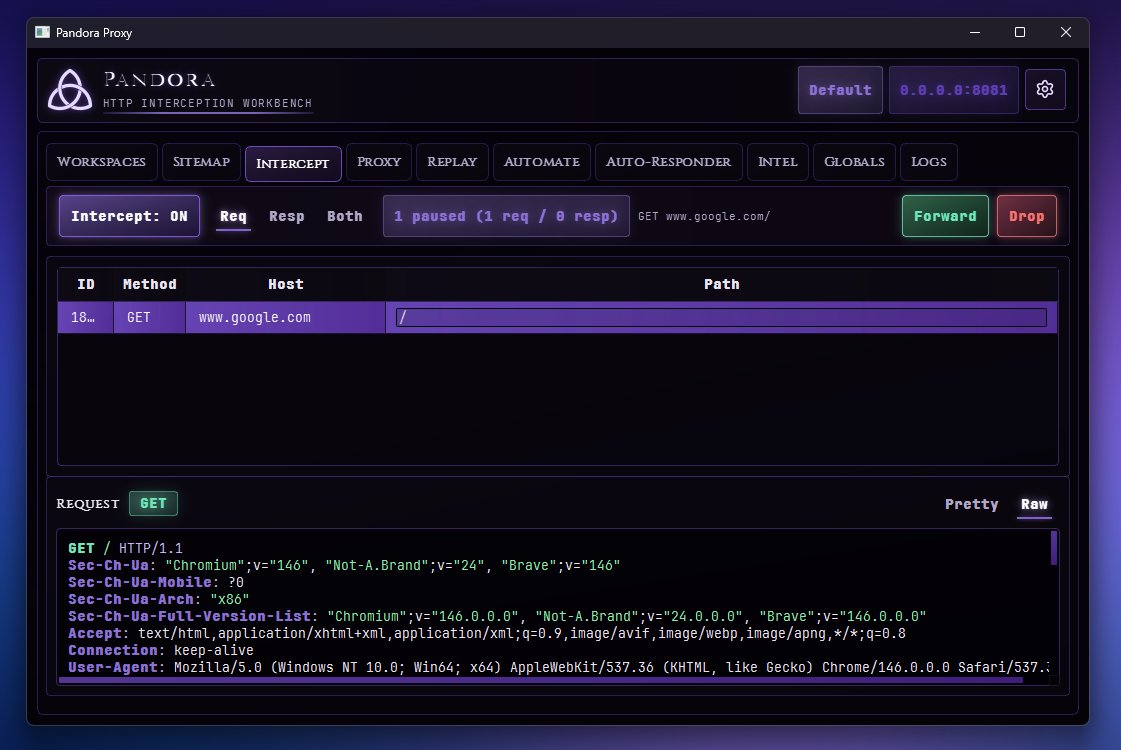Image resolution: width=1121 pixels, height=750 pixels.
Task: Select the Both intercept mode
Action: 345,216
